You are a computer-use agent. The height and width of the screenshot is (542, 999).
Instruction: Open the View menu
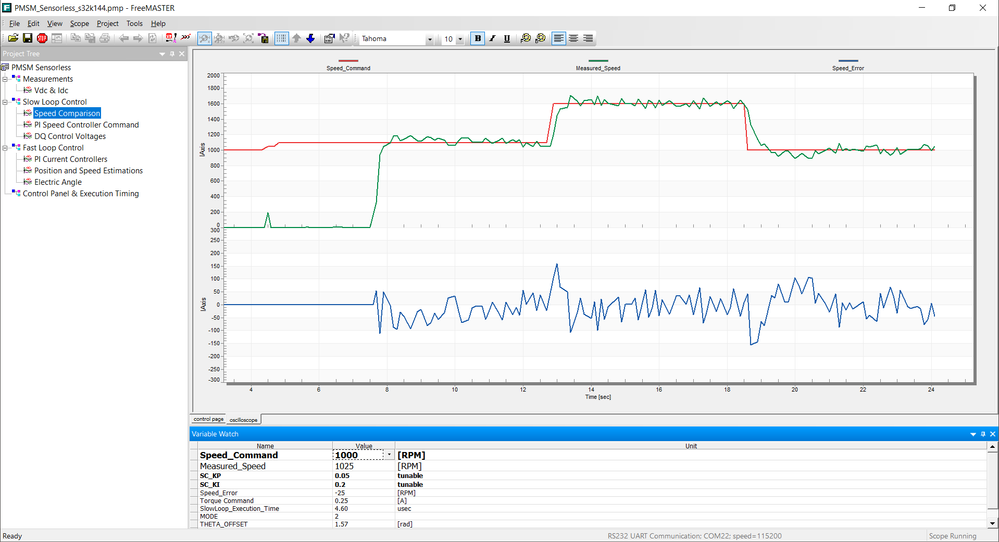pos(55,24)
